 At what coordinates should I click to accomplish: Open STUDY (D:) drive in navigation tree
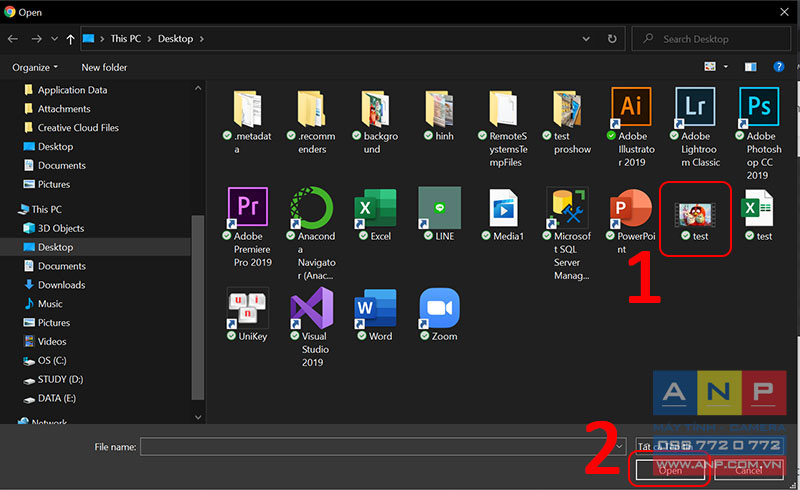coord(54,379)
